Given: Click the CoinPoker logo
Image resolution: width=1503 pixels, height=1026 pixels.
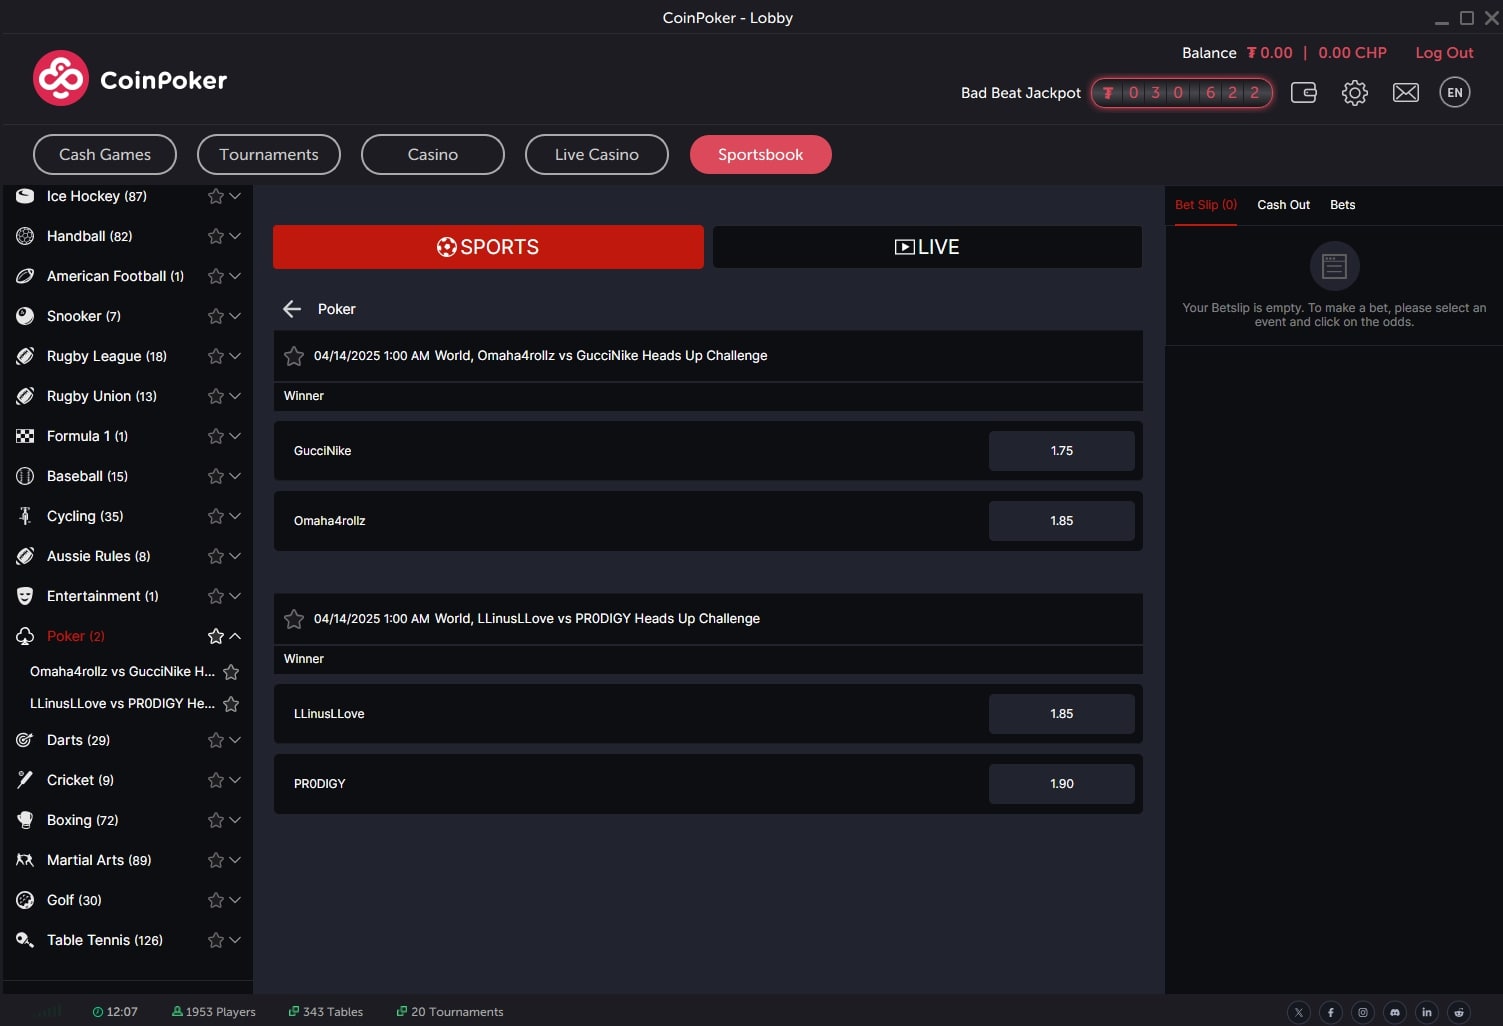Looking at the screenshot, I should [x=130, y=78].
